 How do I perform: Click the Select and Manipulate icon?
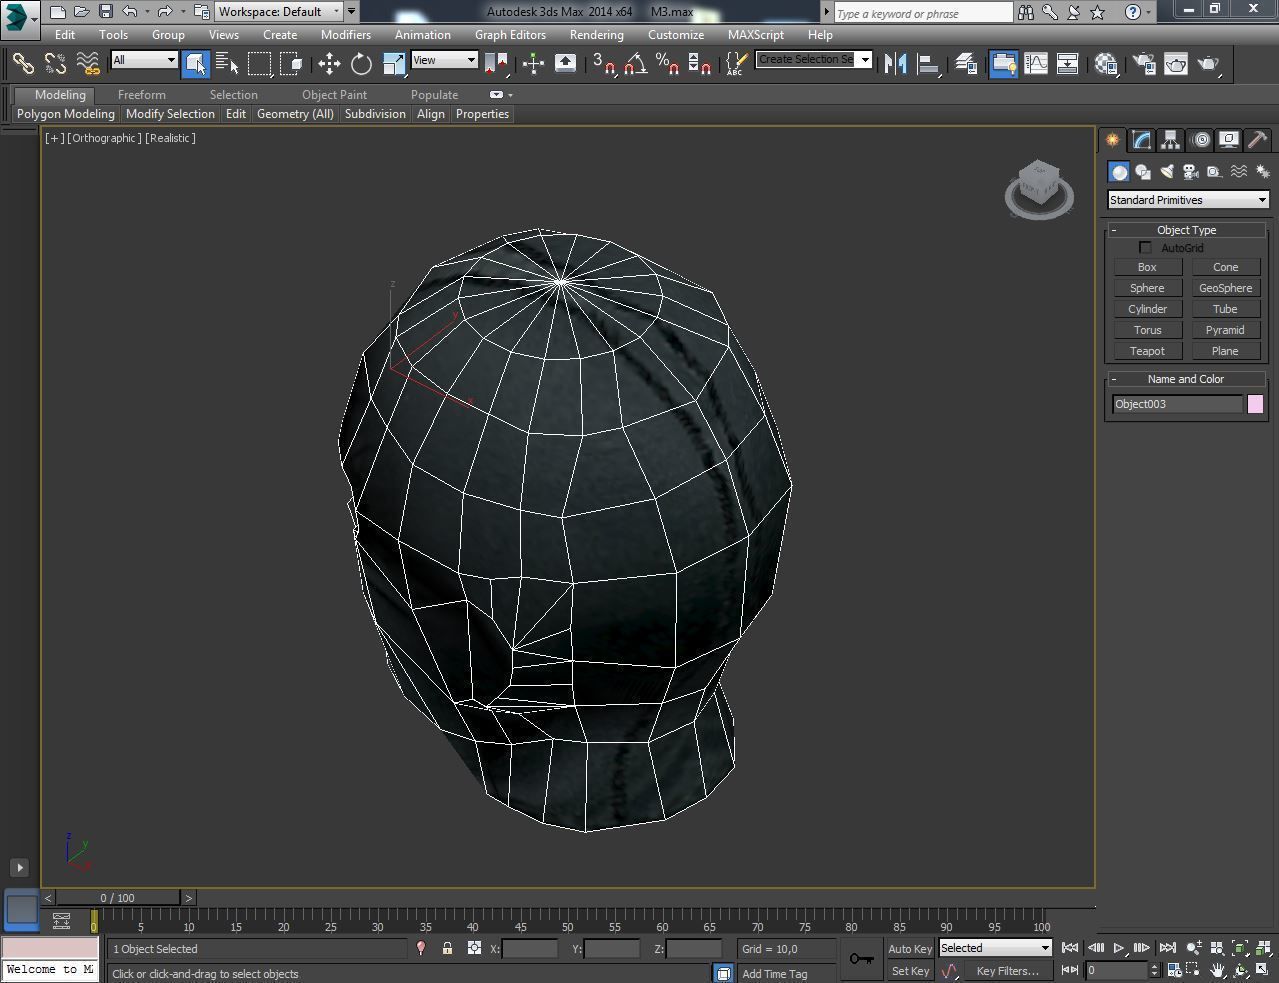(x=533, y=64)
